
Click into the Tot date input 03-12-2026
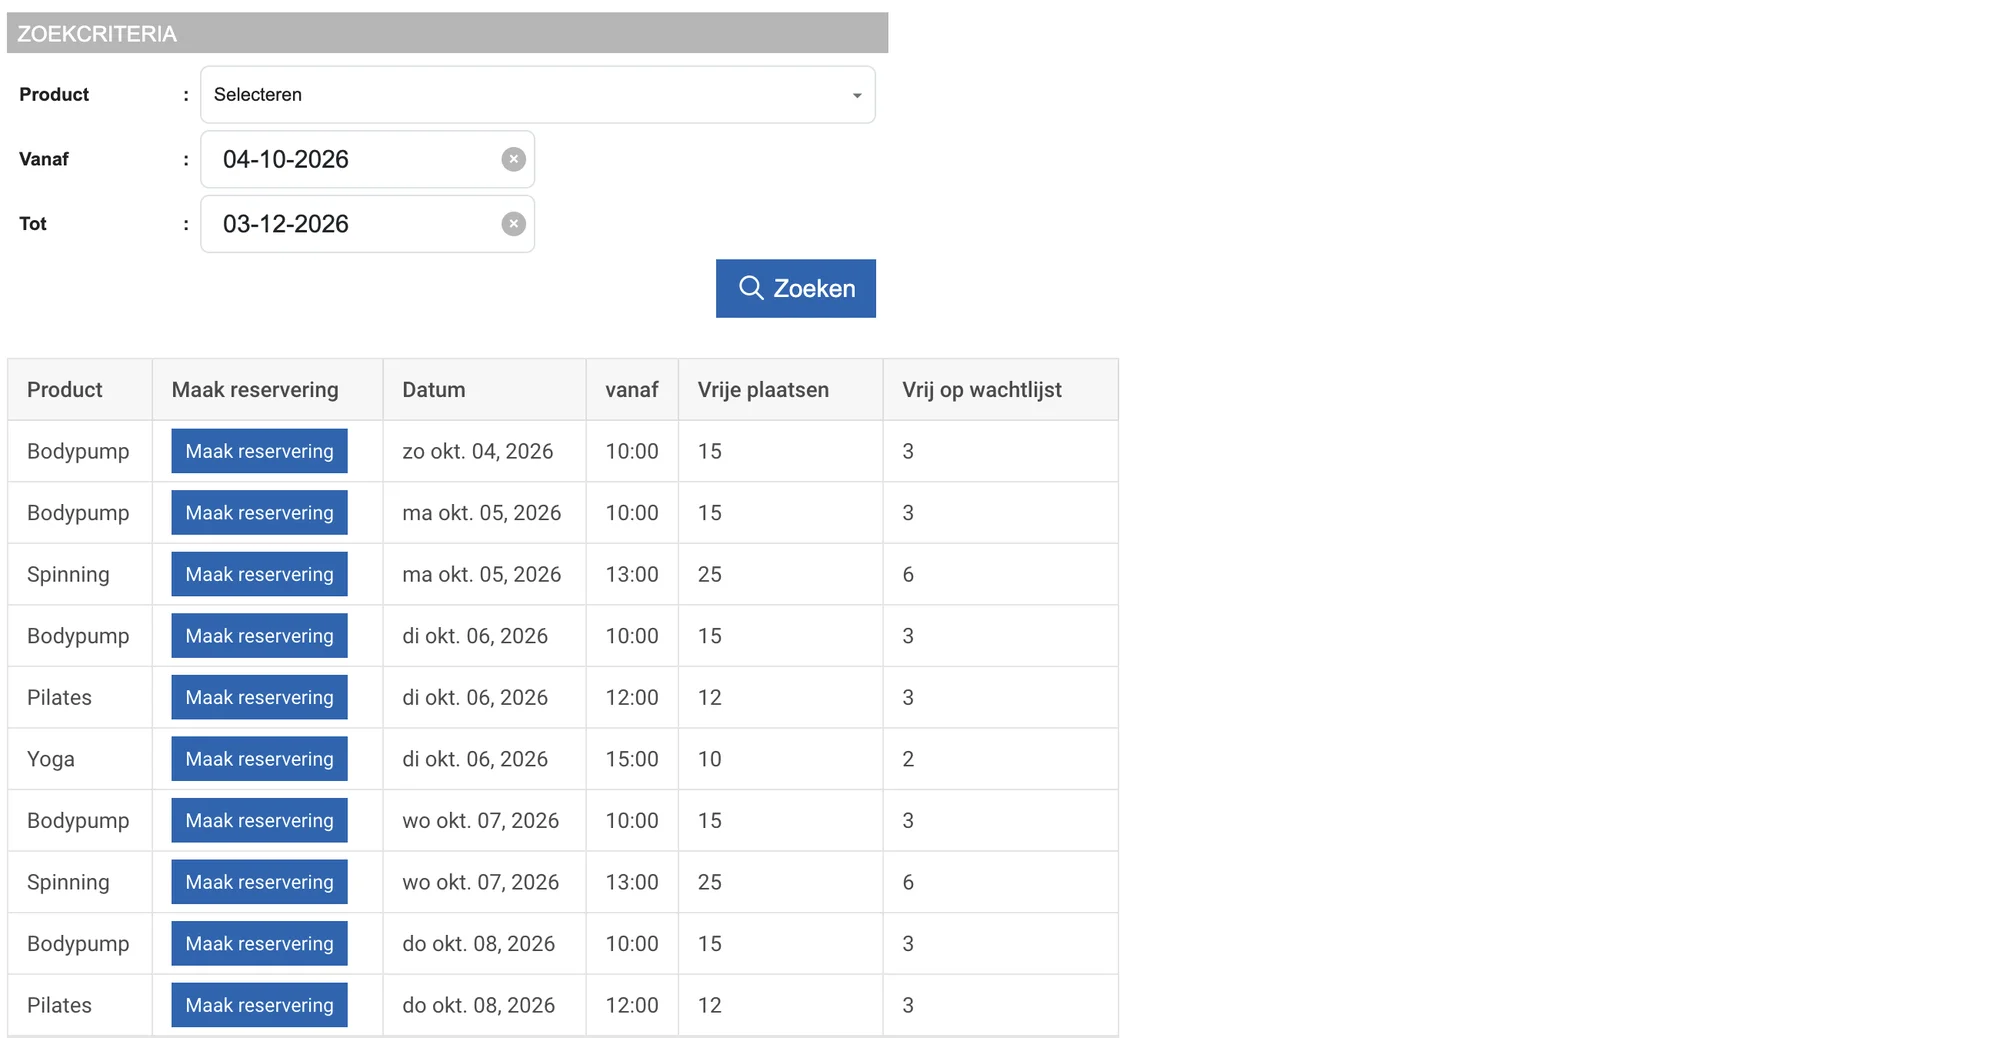point(368,224)
